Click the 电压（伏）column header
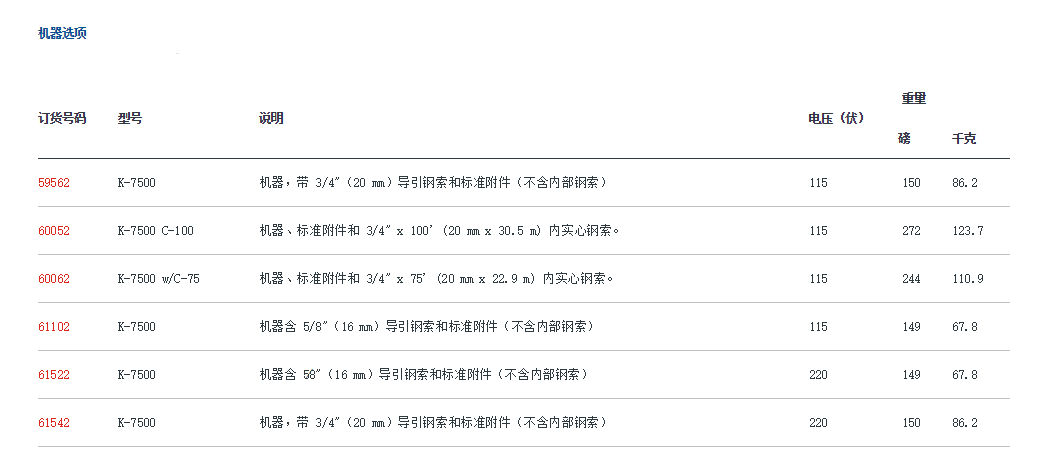This screenshot has width=1043, height=476. (x=836, y=118)
